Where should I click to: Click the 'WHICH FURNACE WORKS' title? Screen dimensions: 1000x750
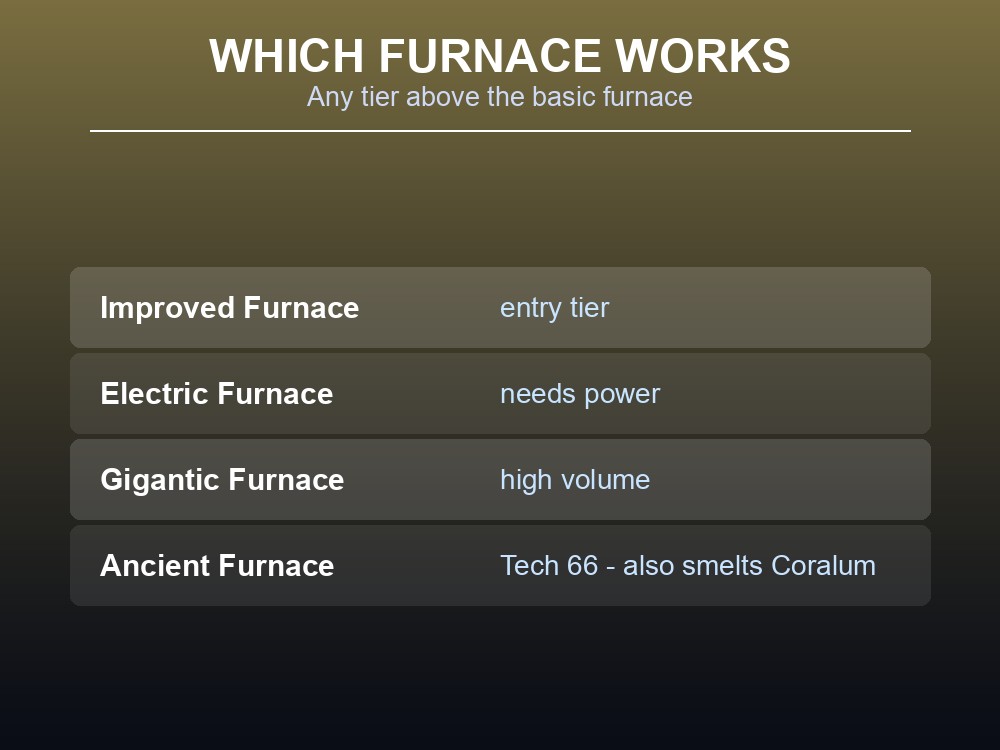point(500,56)
